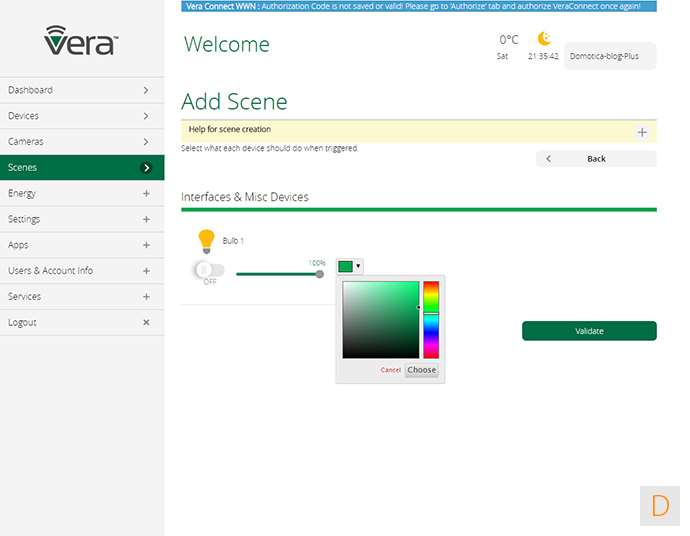The height and width of the screenshot is (536, 690).
Task: Click the Back button
Action: coord(596,159)
